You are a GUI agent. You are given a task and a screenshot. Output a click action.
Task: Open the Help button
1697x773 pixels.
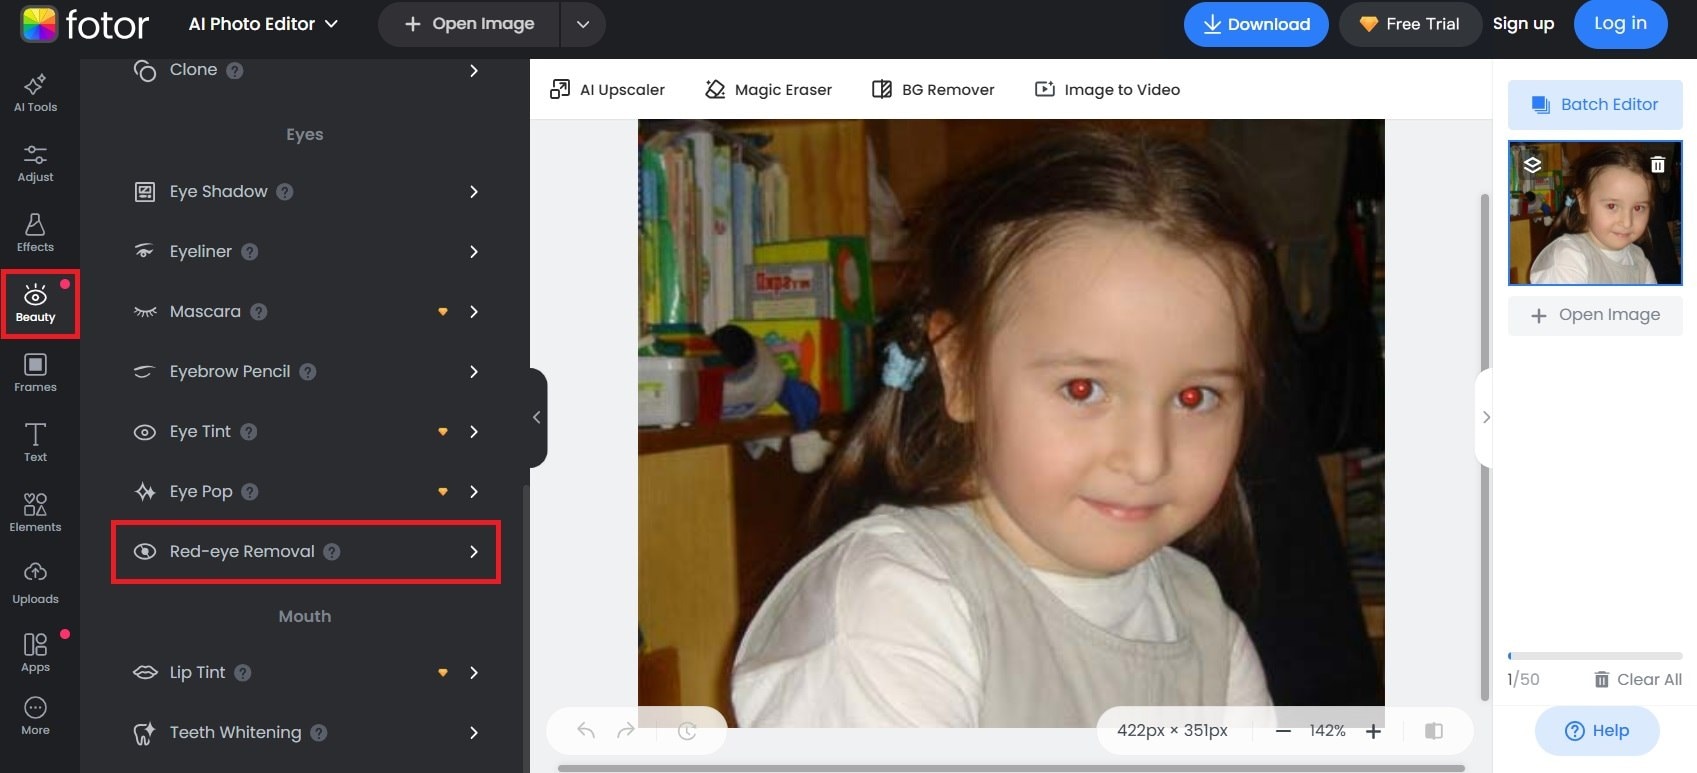[x=1597, y=730]
